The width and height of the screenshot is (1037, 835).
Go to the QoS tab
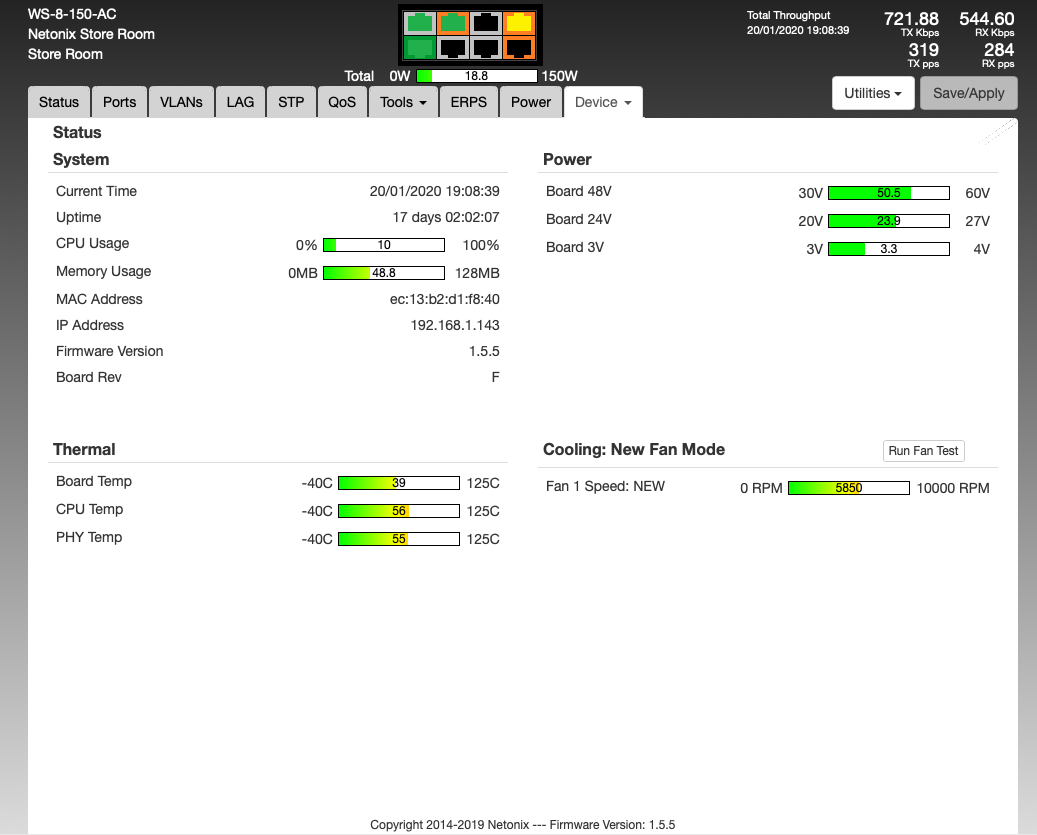click(x=342, y=102)
